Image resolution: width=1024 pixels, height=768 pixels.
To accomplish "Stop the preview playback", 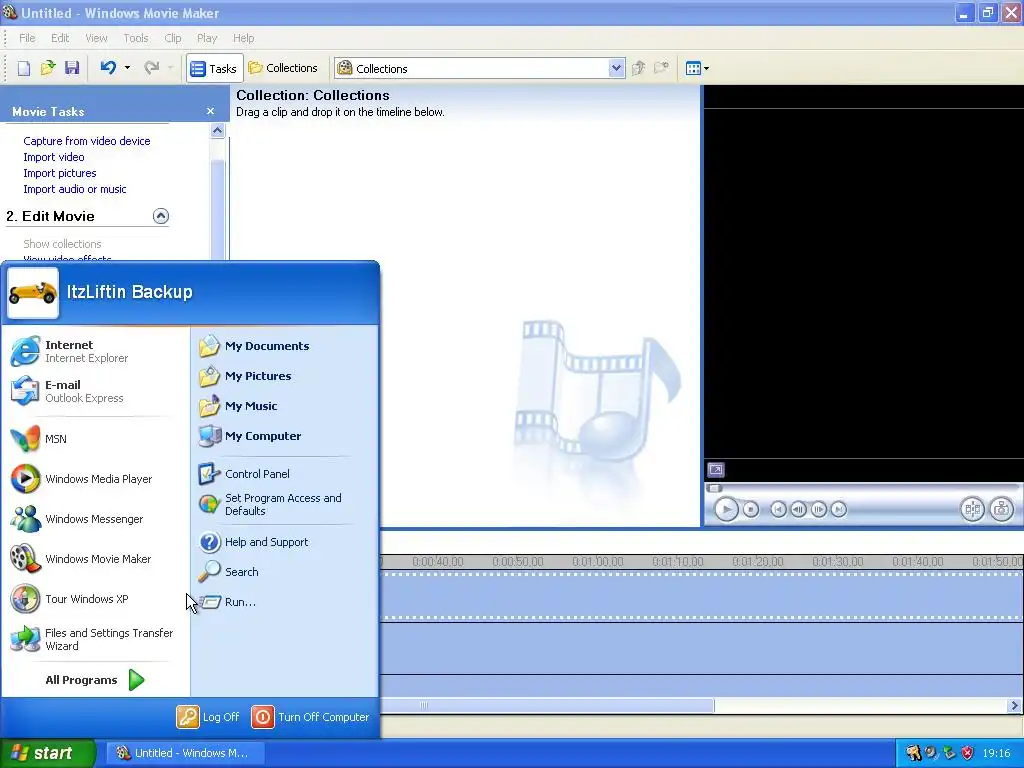I will pos(751,509).
